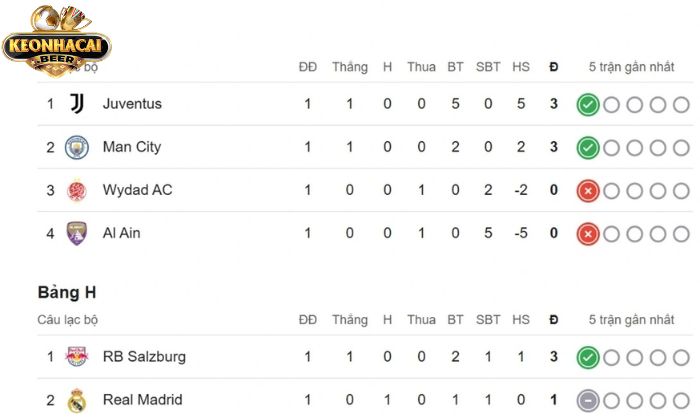The width and height of the screenshot is (700, 420).
Task: Open the Man City team link
Action: 132,148
